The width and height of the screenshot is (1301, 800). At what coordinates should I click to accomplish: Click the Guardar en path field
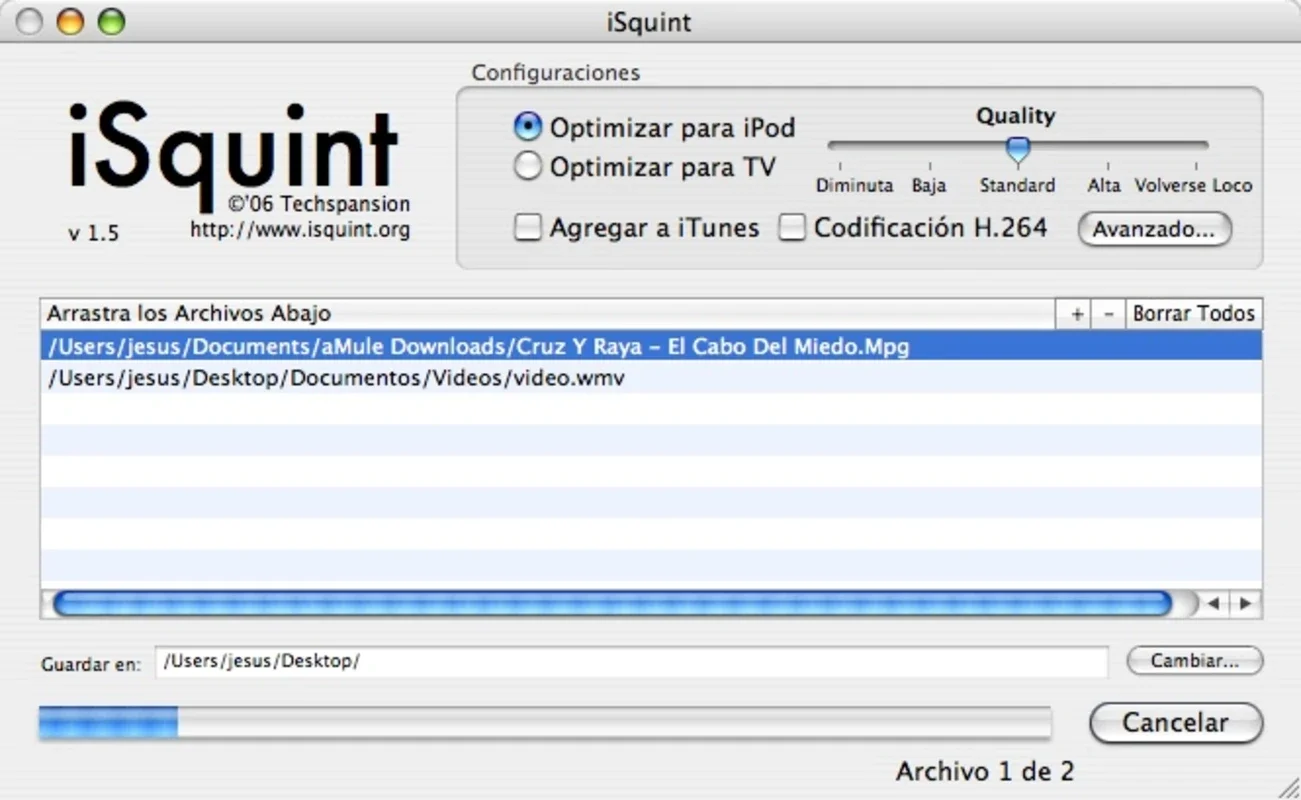[631, 661]
